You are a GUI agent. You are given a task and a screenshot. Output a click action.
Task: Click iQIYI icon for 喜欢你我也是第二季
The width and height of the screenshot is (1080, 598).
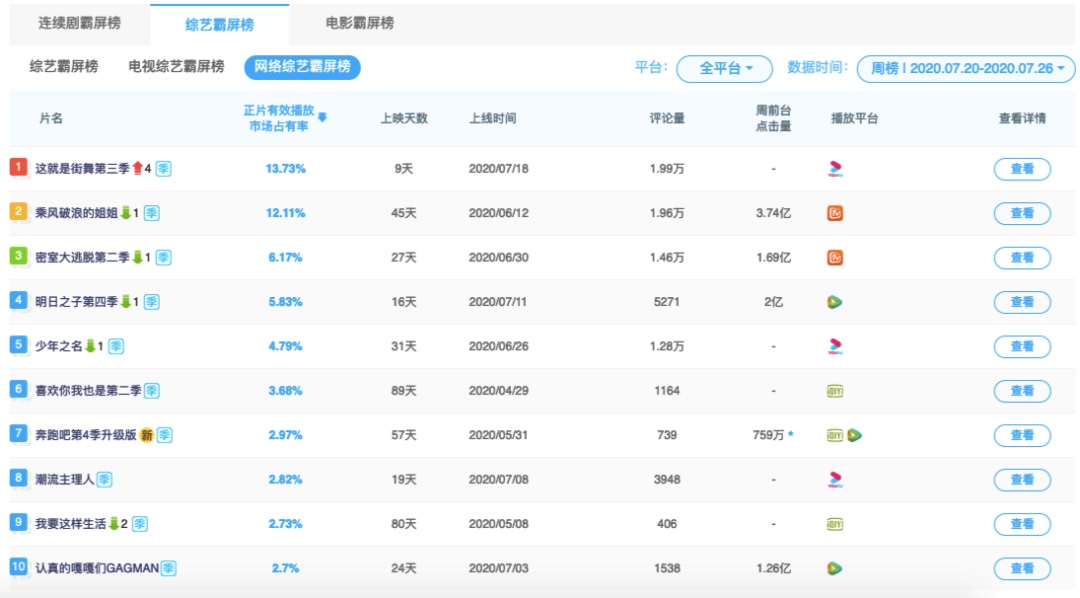click(x=835, y=391)
